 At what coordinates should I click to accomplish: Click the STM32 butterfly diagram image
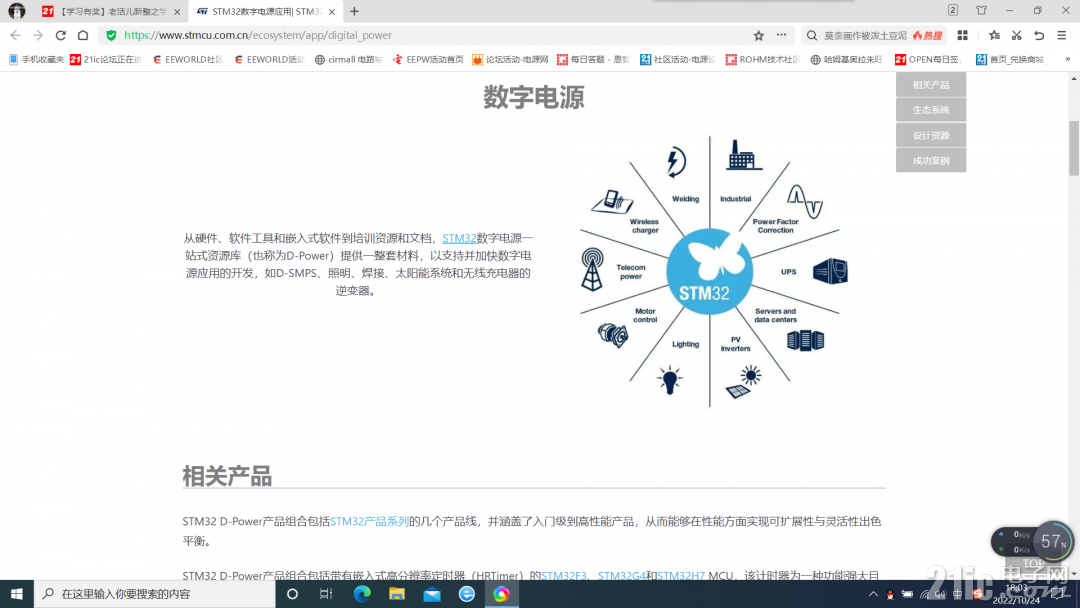click(x=709, y=271)
